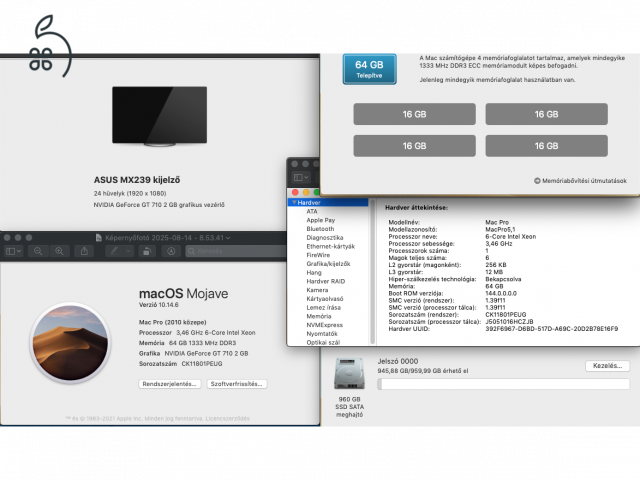Select Hardver RAID in the list

(325, 281)
